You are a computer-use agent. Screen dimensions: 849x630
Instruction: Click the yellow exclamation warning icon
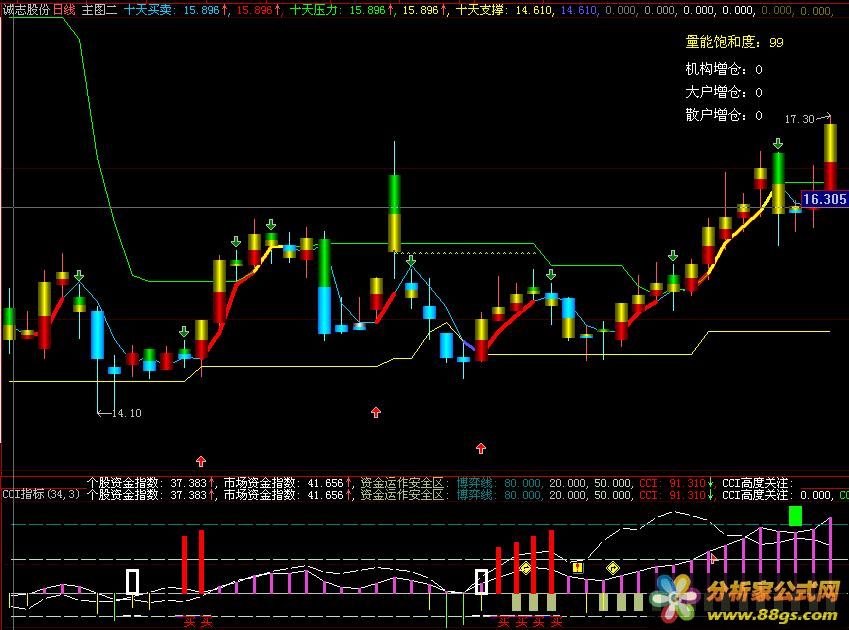click(x=577, y=566)
